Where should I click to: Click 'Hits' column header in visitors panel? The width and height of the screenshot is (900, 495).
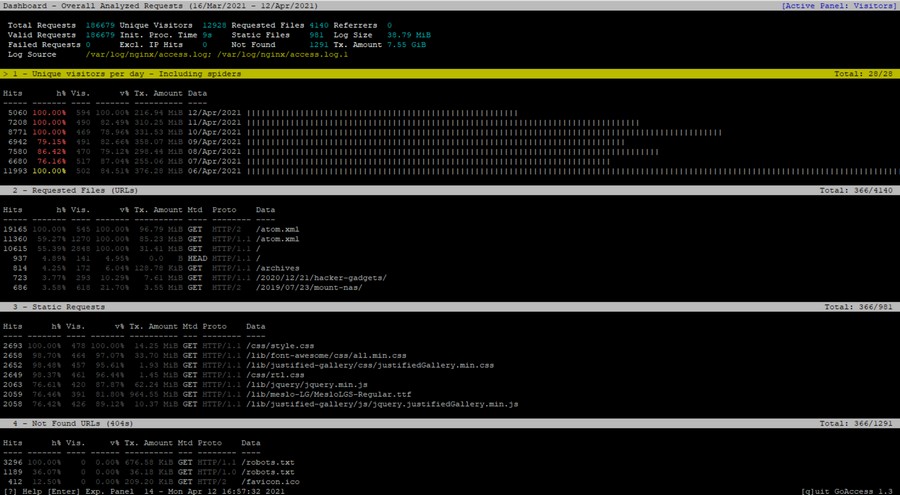(x=13, y=93)
